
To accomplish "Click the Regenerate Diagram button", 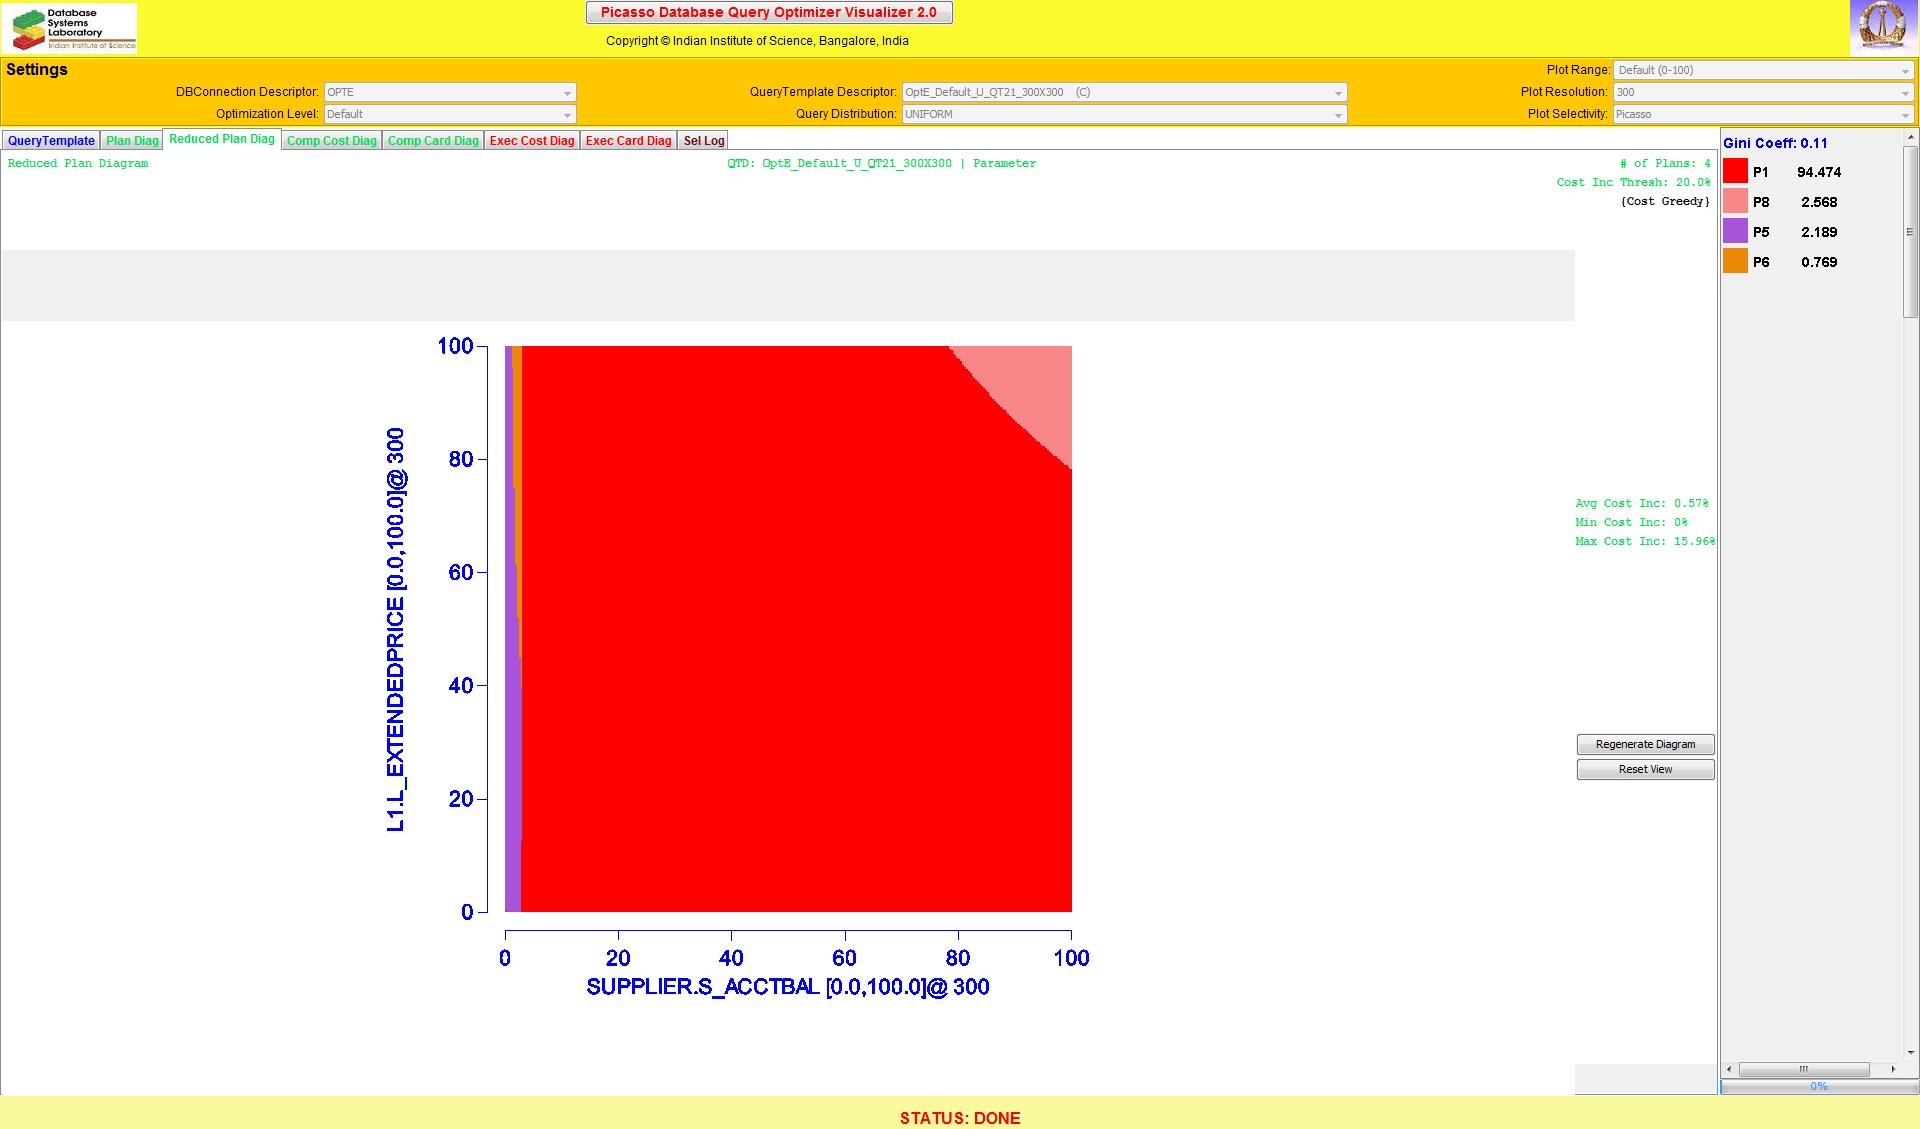I will coord(1645,744).
